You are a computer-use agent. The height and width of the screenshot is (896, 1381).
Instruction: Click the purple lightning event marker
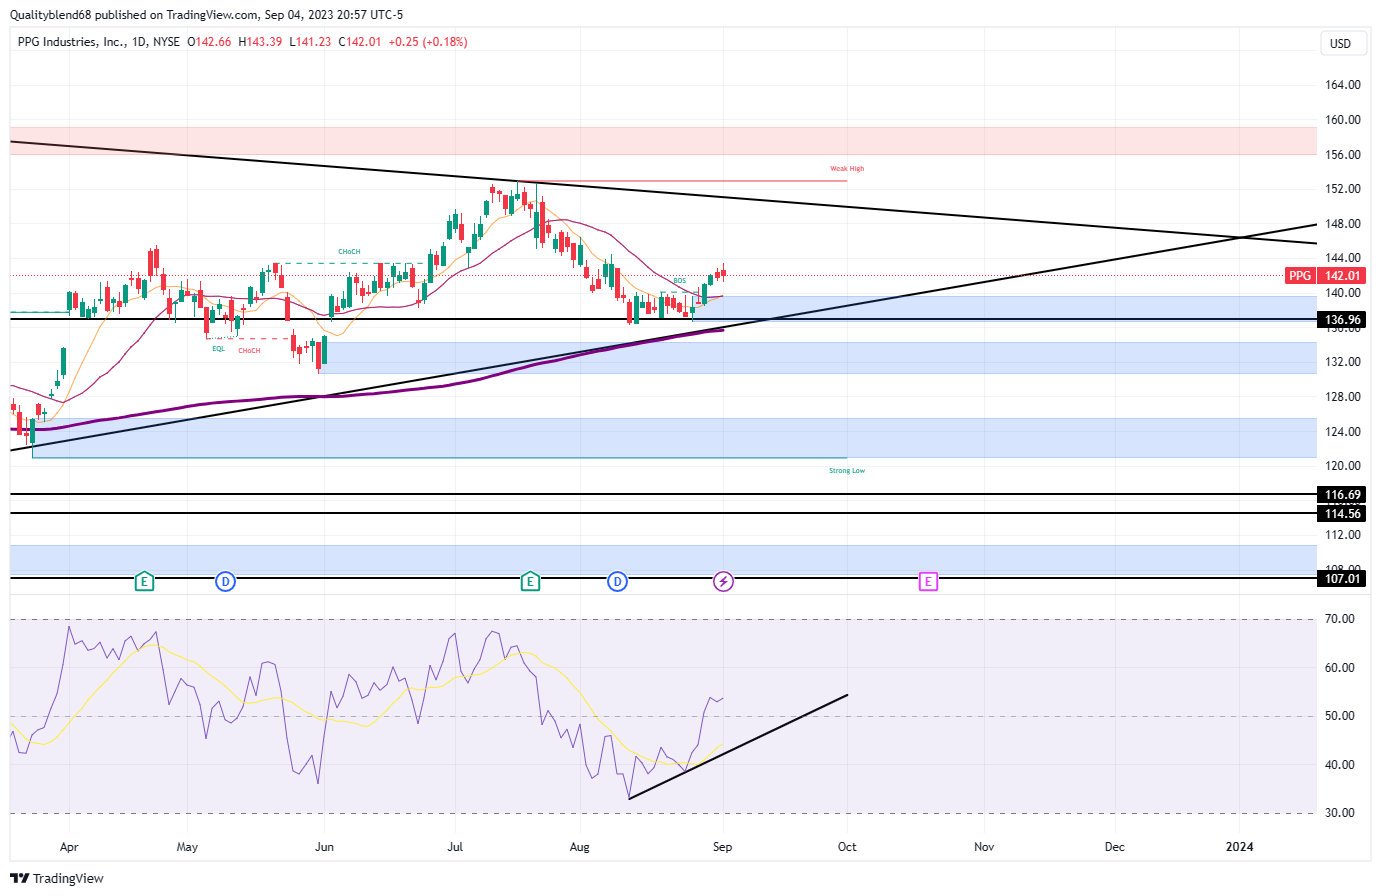click(723, 581)
